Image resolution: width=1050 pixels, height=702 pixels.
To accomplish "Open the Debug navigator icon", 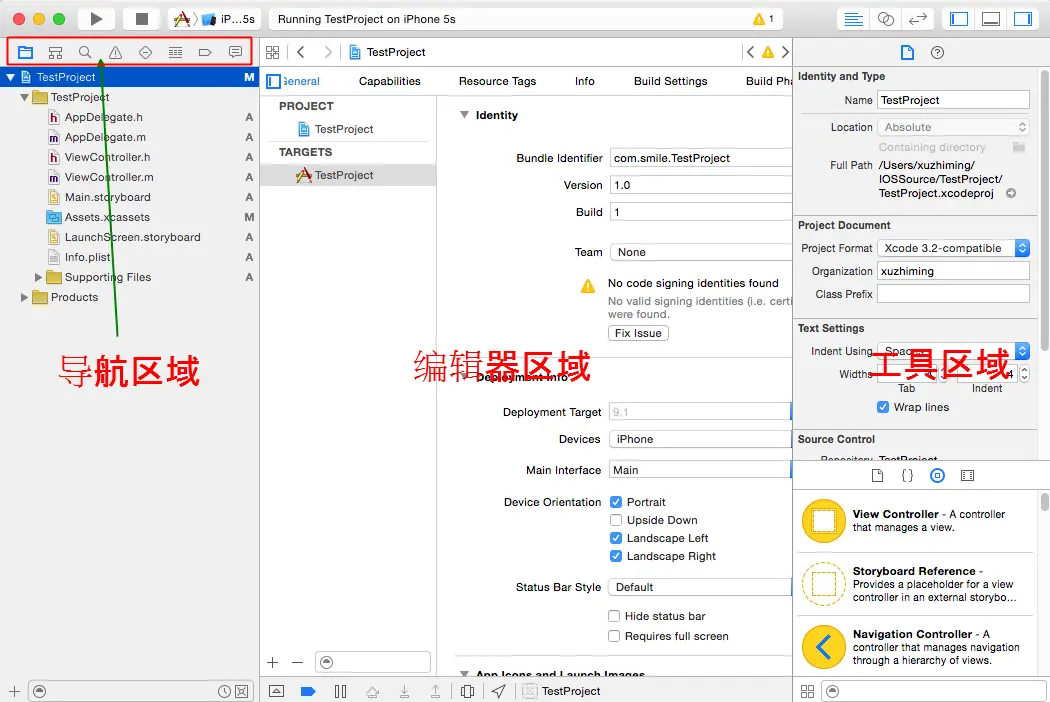I will [175, 52].
